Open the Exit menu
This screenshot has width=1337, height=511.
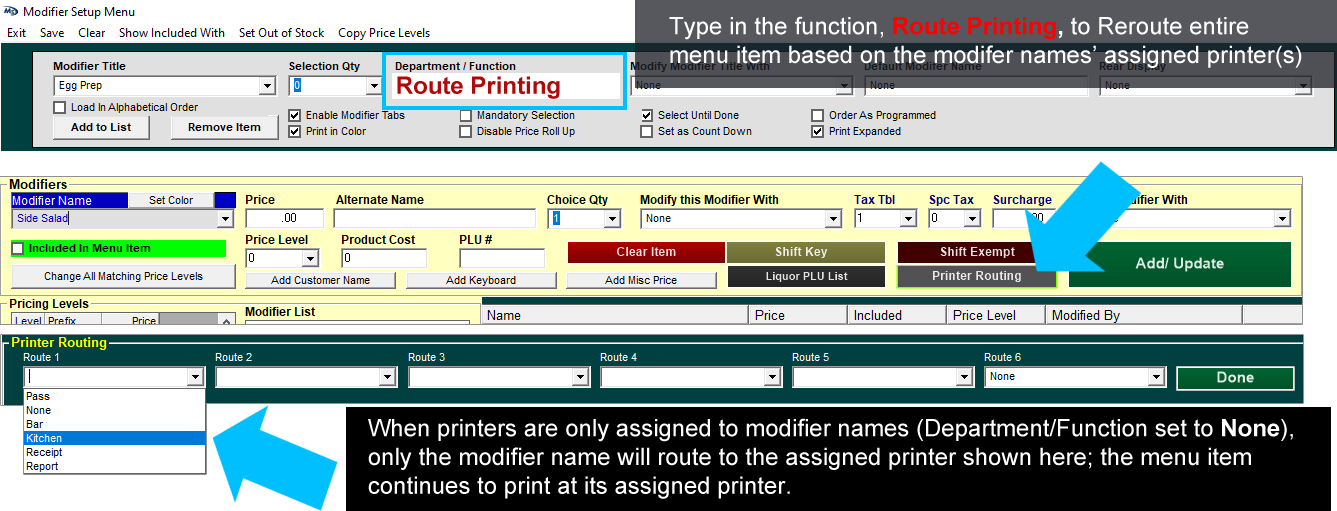click(16, 33)
